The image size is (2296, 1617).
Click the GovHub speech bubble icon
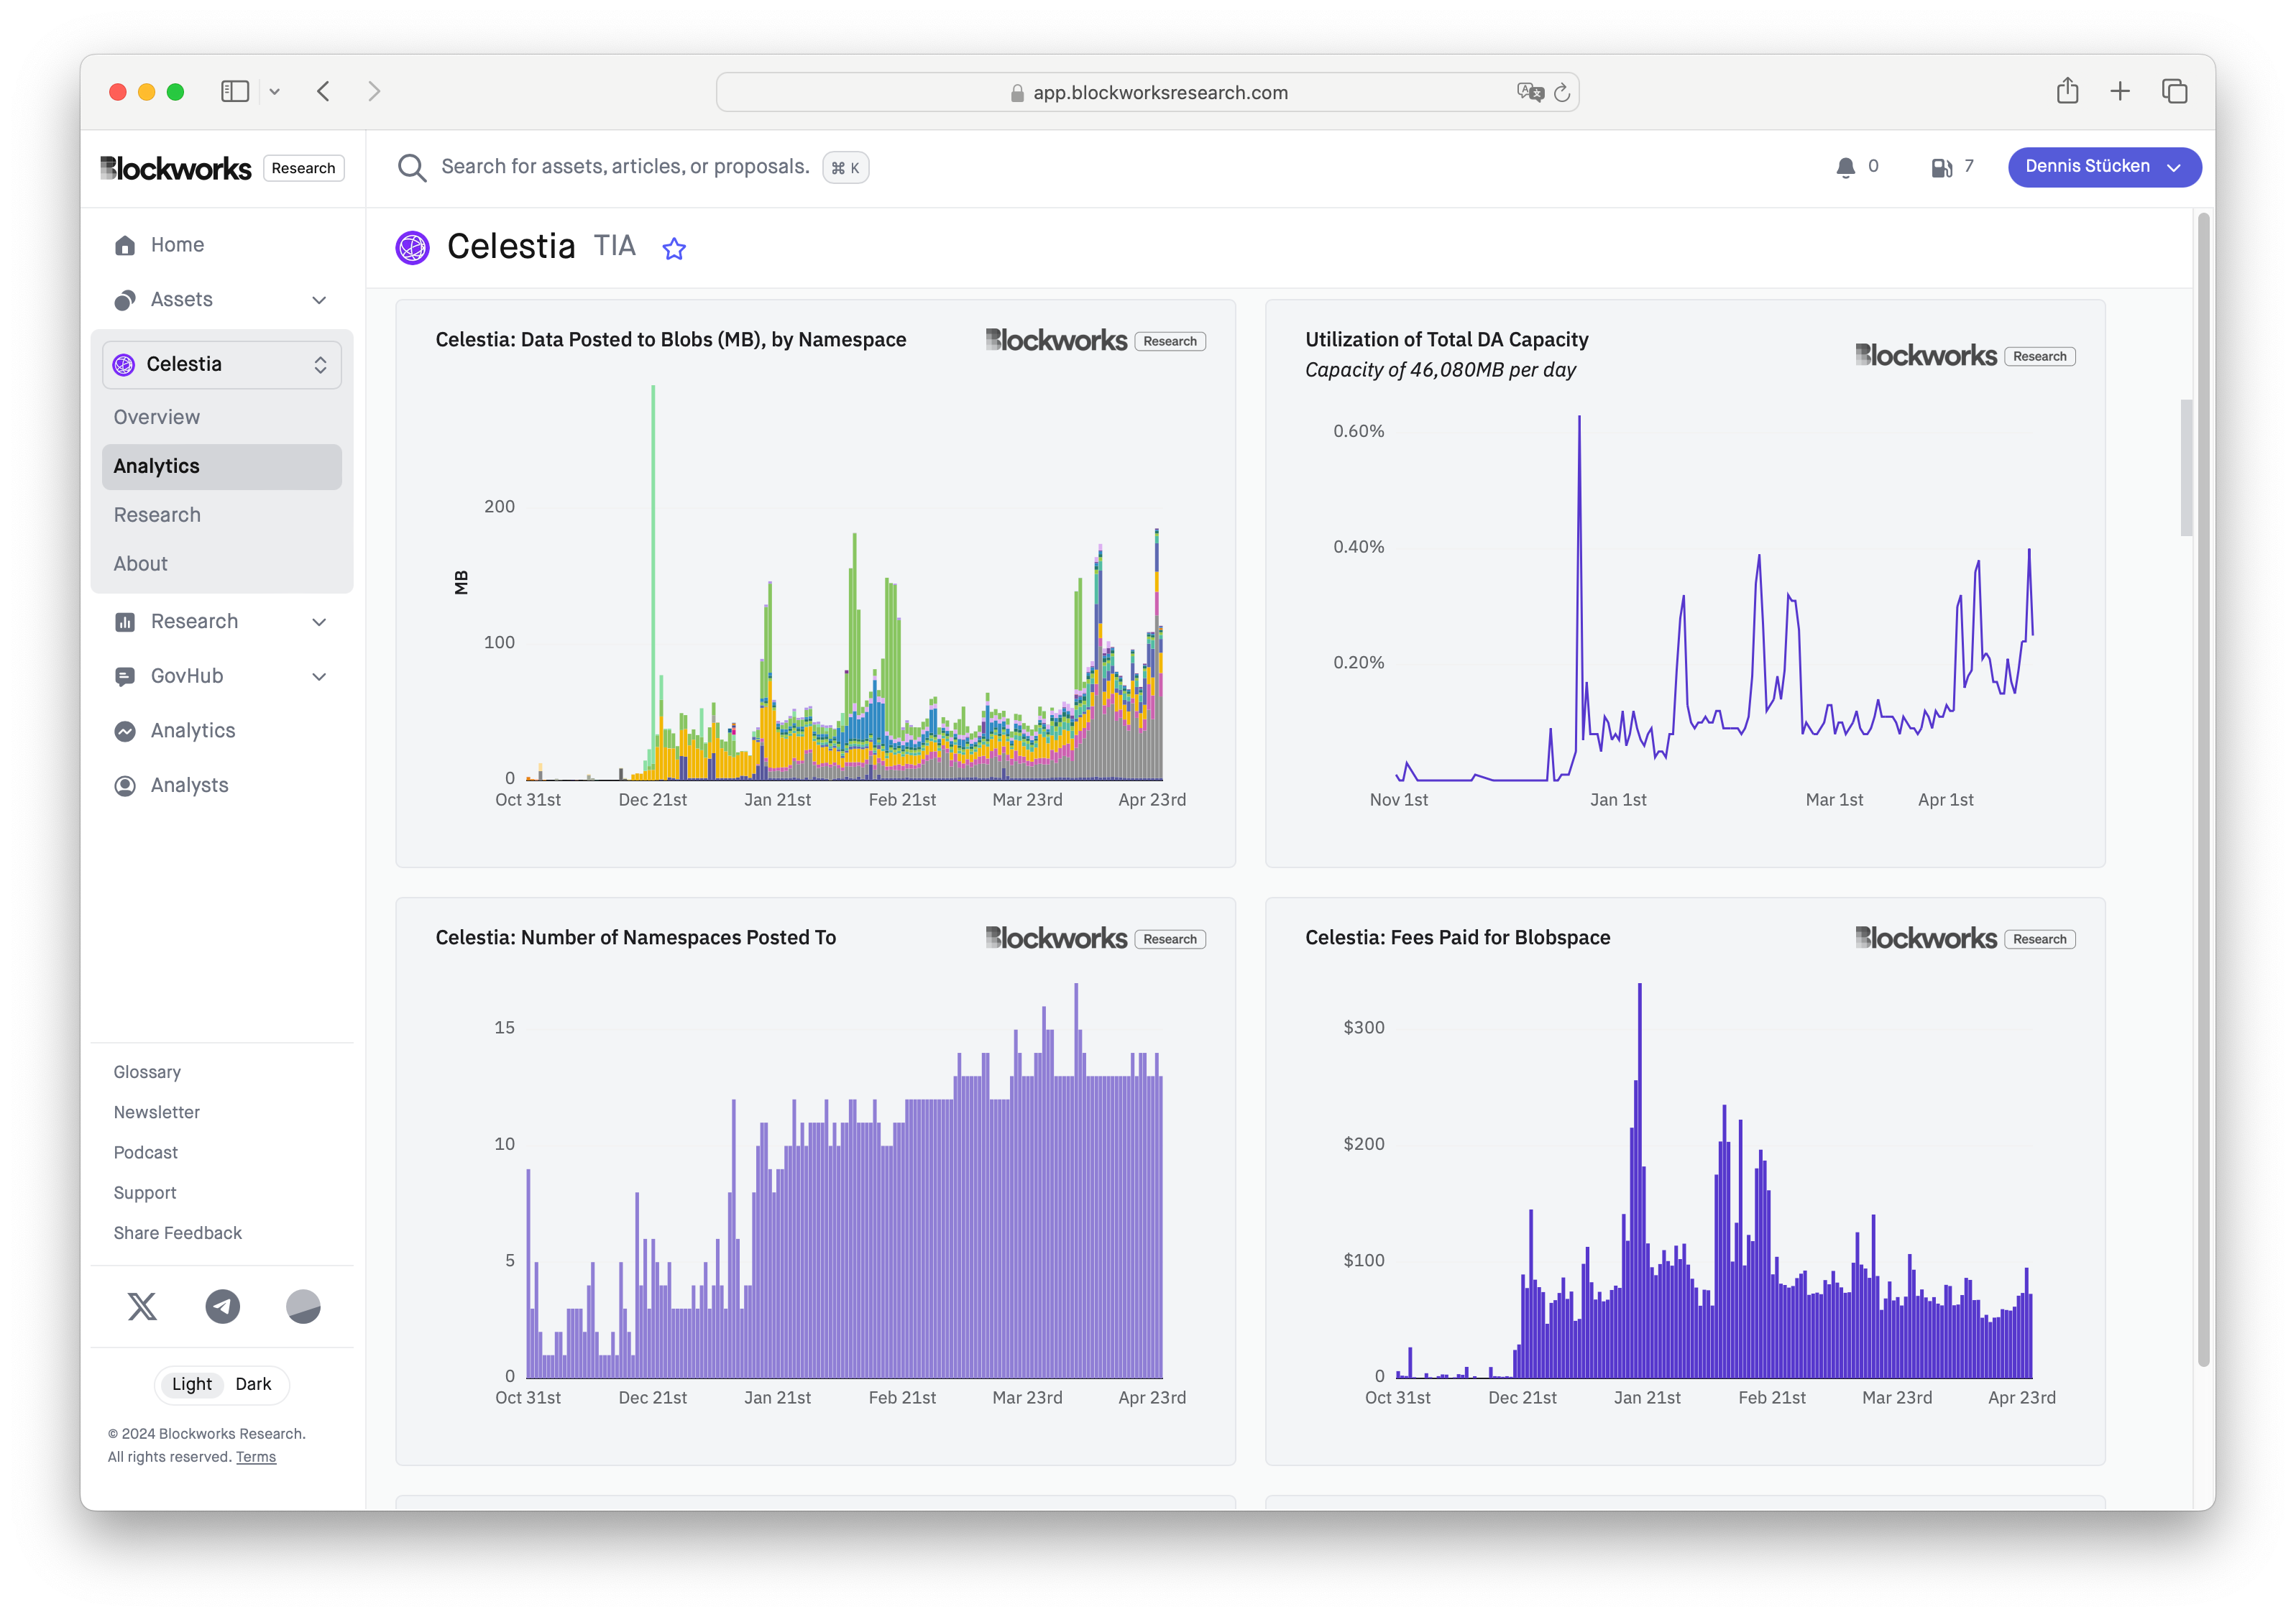[x=125, y=677]
